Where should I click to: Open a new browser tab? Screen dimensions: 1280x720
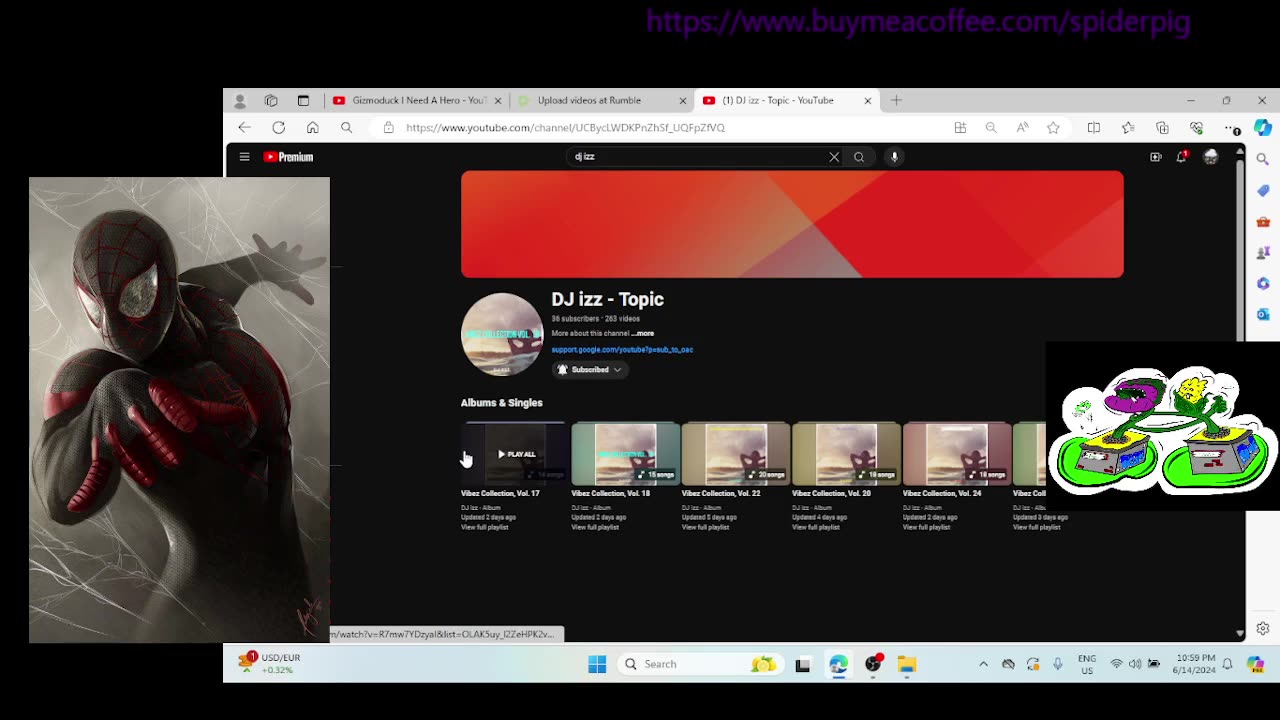[897, 100]
